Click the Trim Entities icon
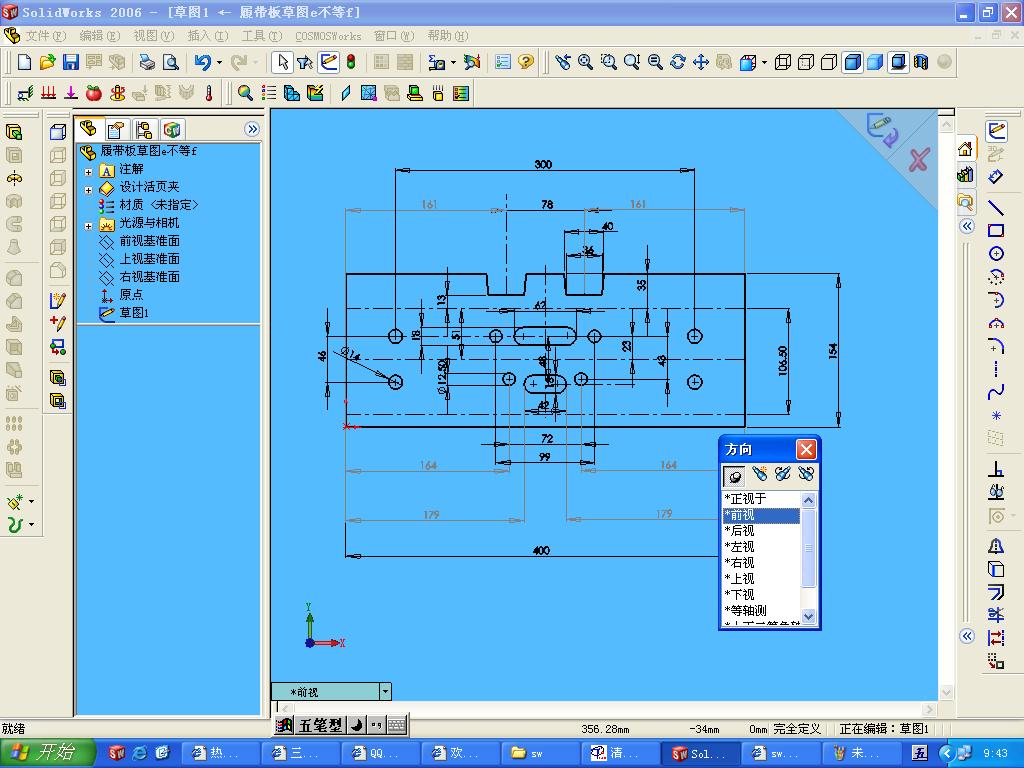The width and height of the screenshot is (1024, 768). click(x=995, y=615)
